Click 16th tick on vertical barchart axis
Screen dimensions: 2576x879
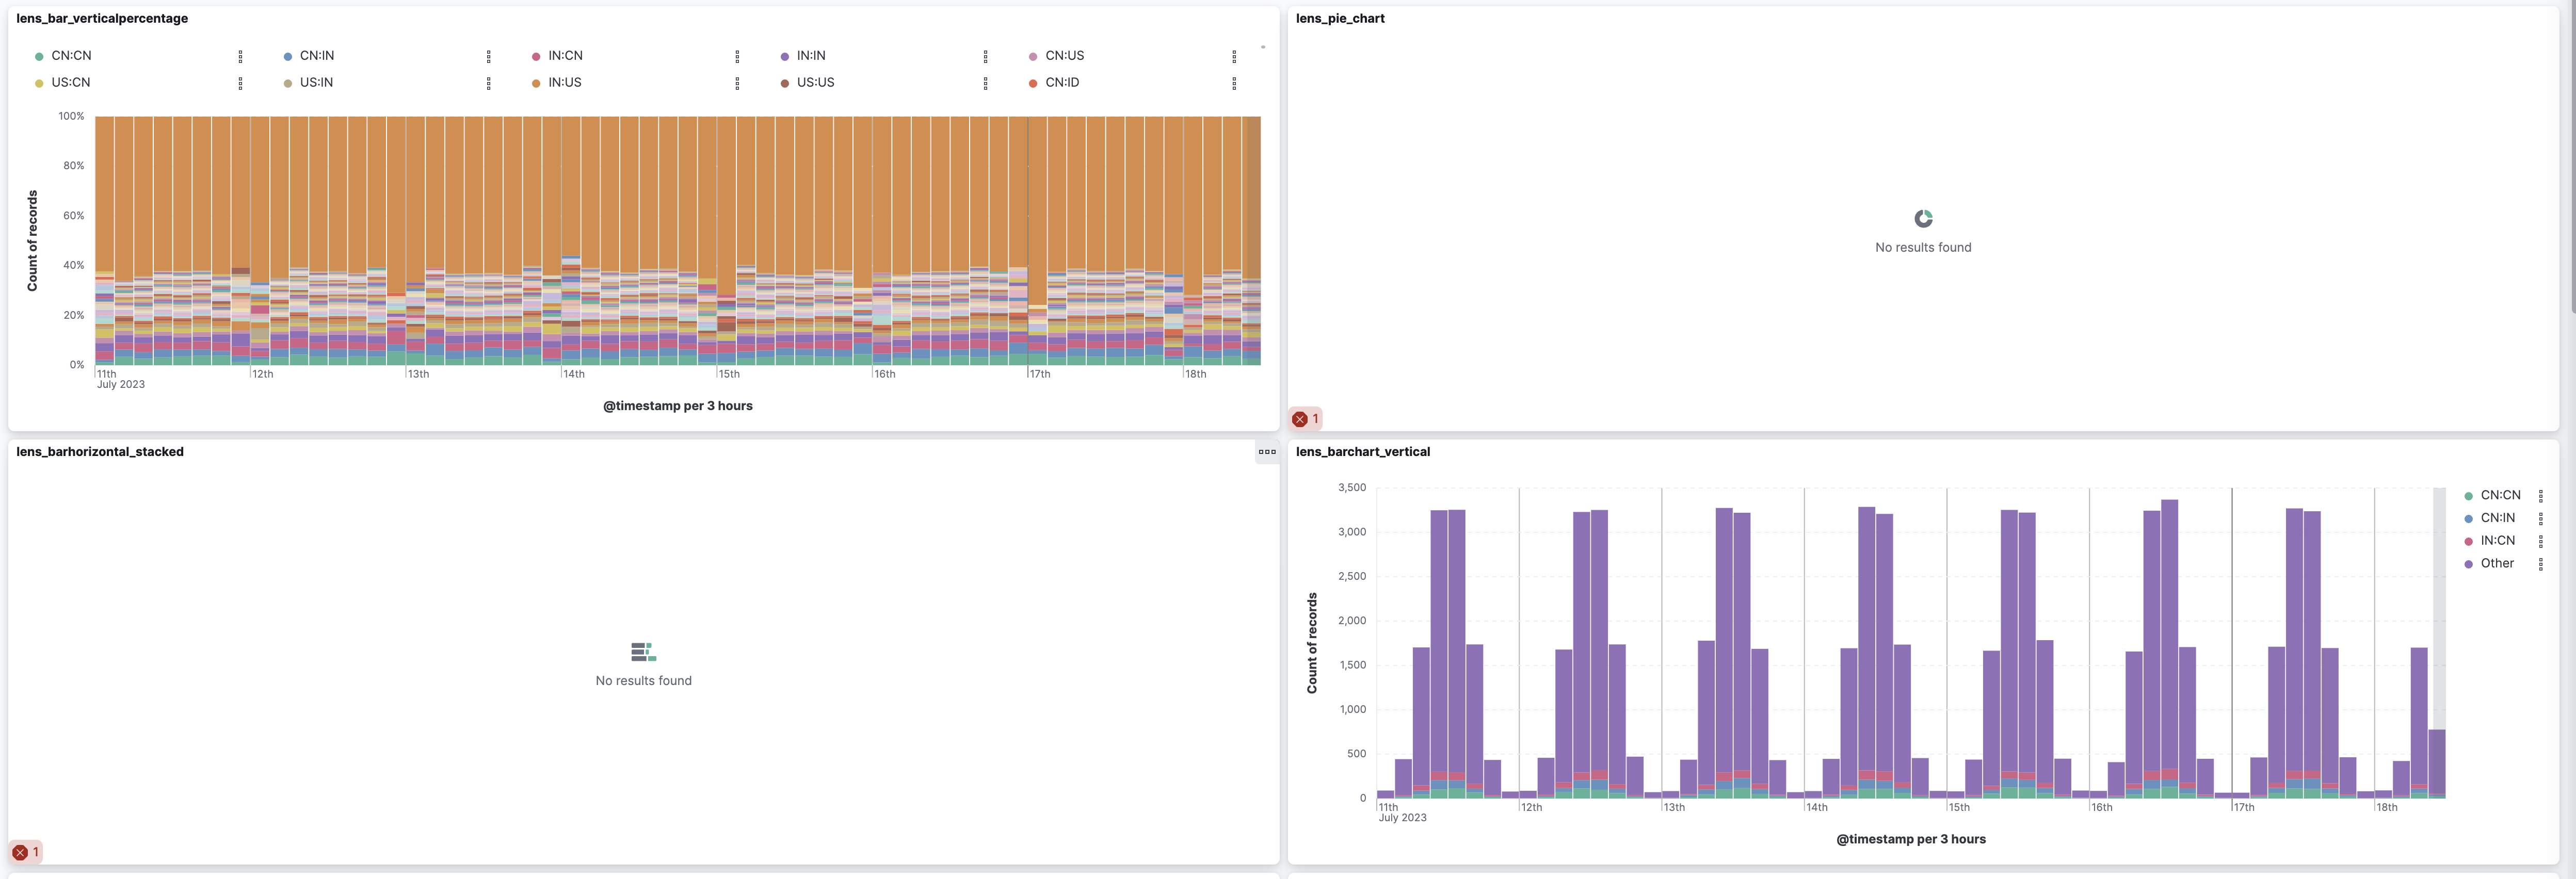2102,807
